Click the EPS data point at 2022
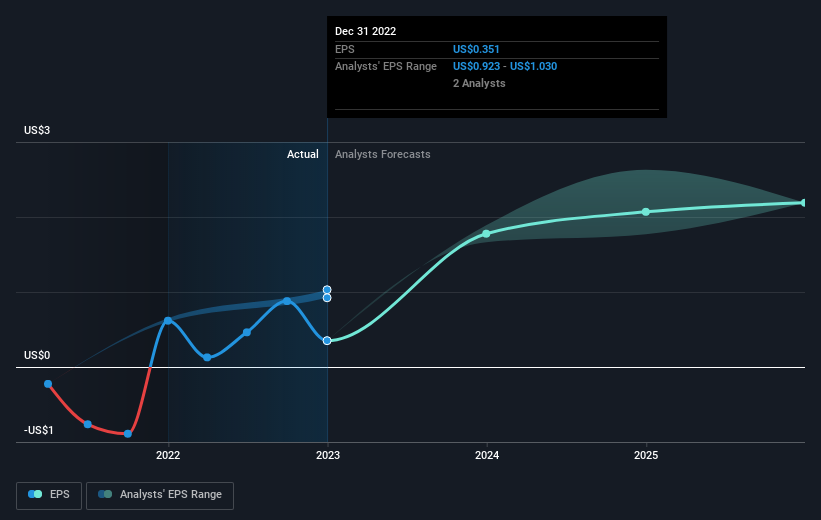 168,320
